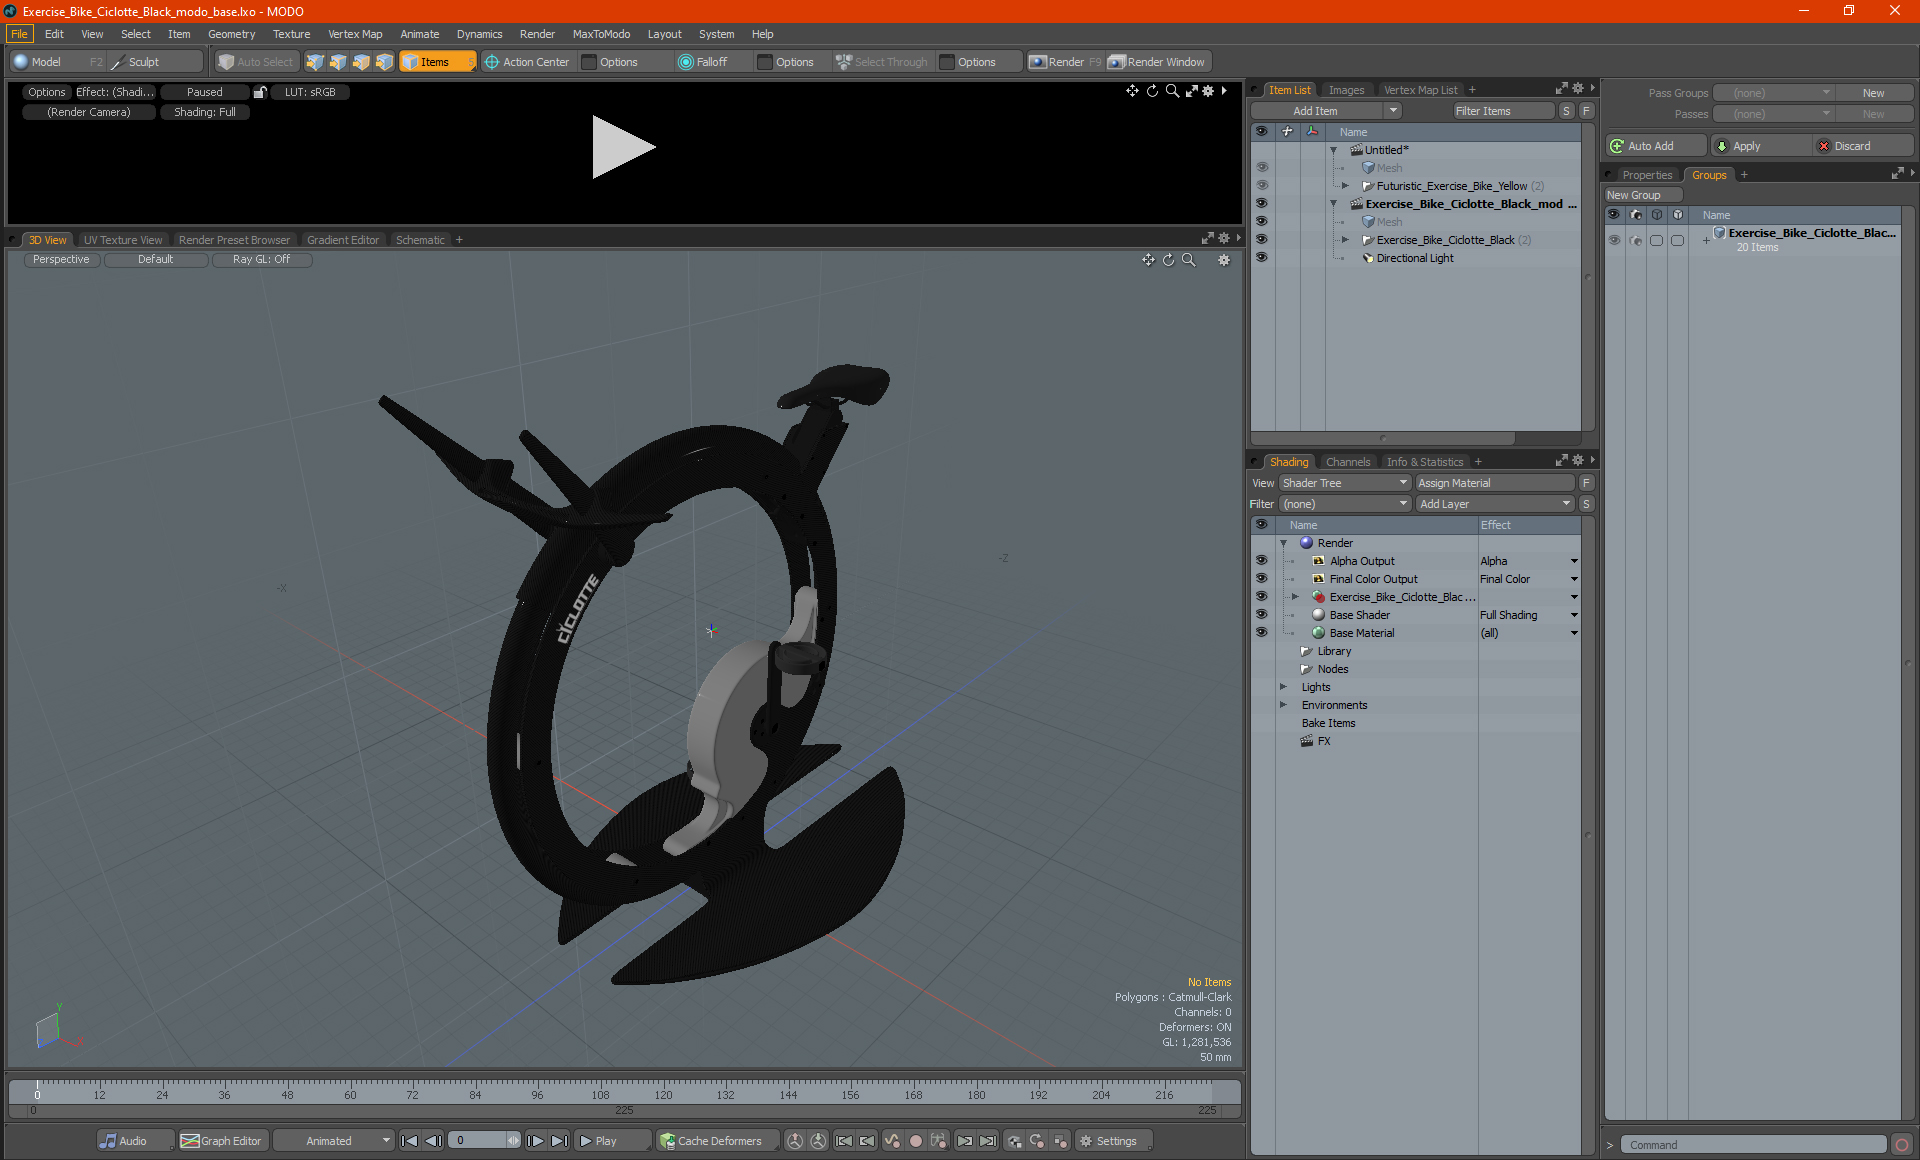Image resolution: width=1920 pixels, height=1160 pixels.
Task: Switch to Channels tab
Action: (x=1348, y=462)
